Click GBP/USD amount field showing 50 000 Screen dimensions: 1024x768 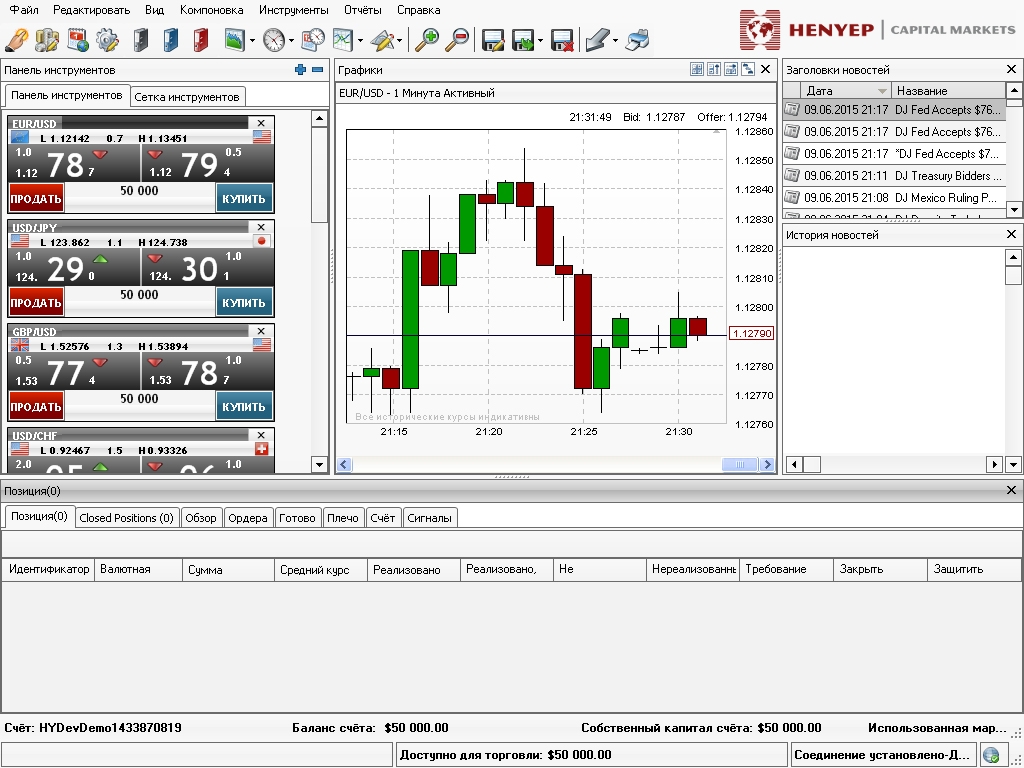[139, 399]
